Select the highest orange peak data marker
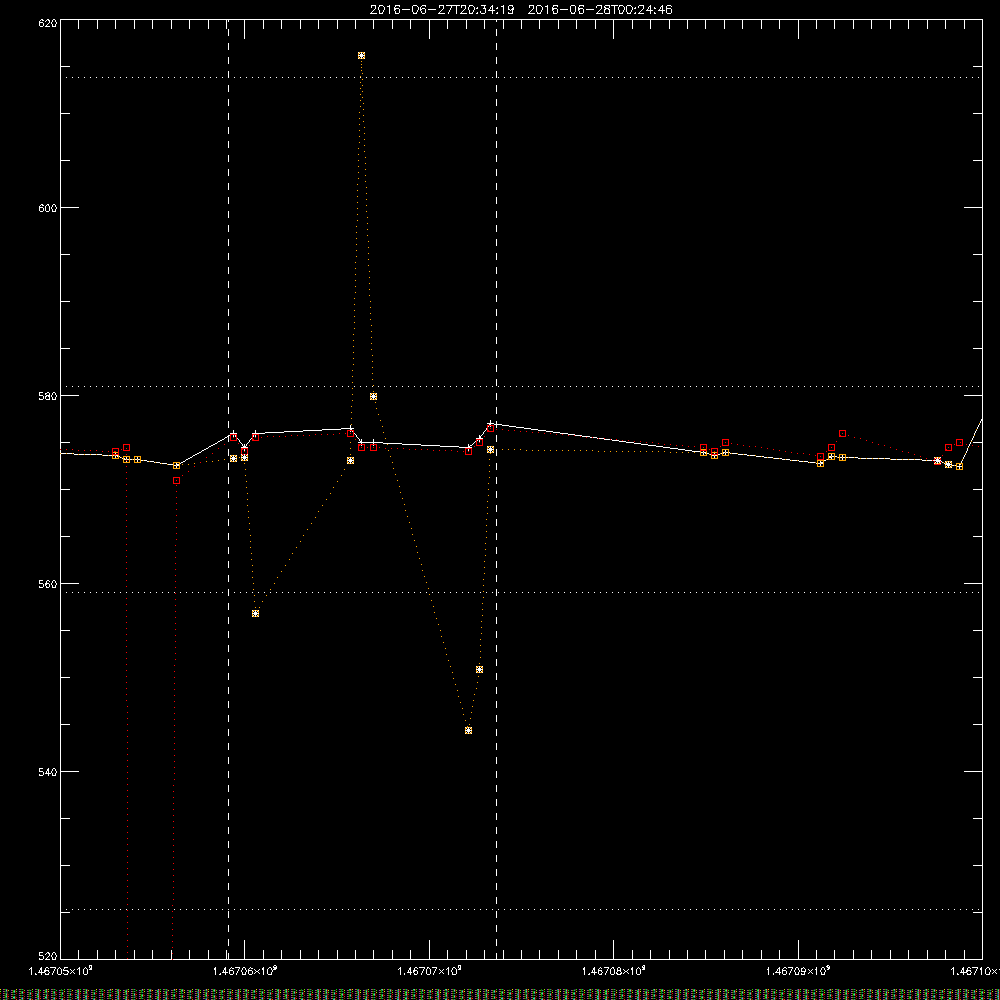Viewport: 1000px width, 1000px height. coord(362,56)
